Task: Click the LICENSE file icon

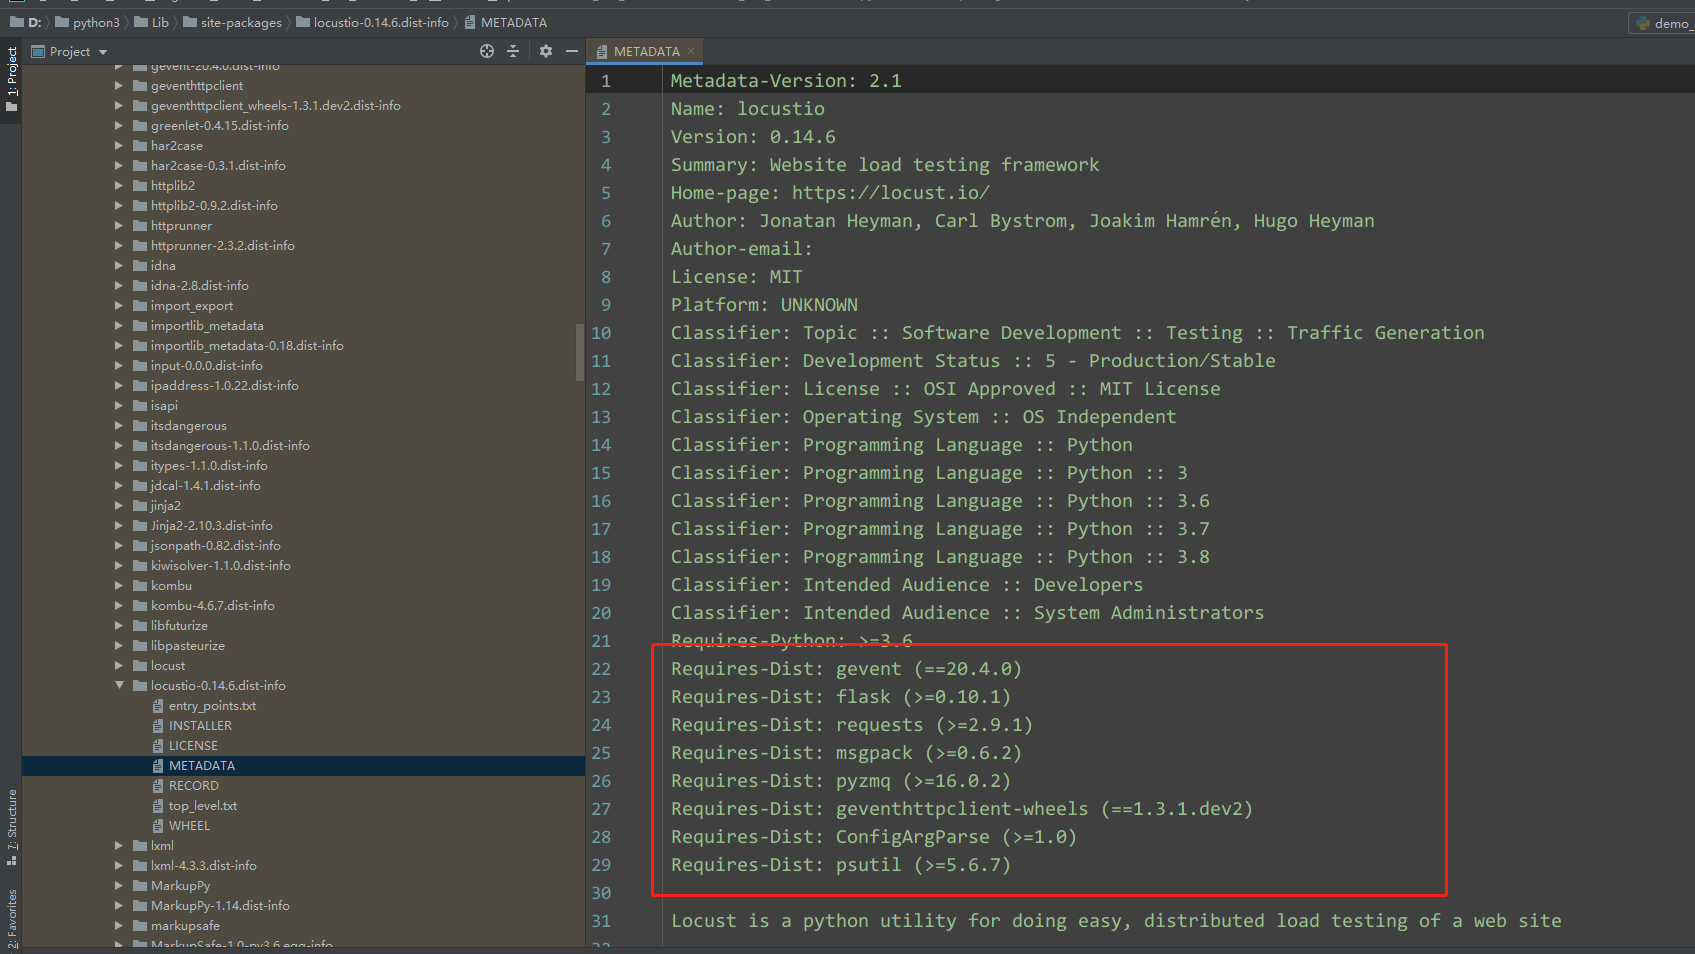Action: [x=158, y=745]
